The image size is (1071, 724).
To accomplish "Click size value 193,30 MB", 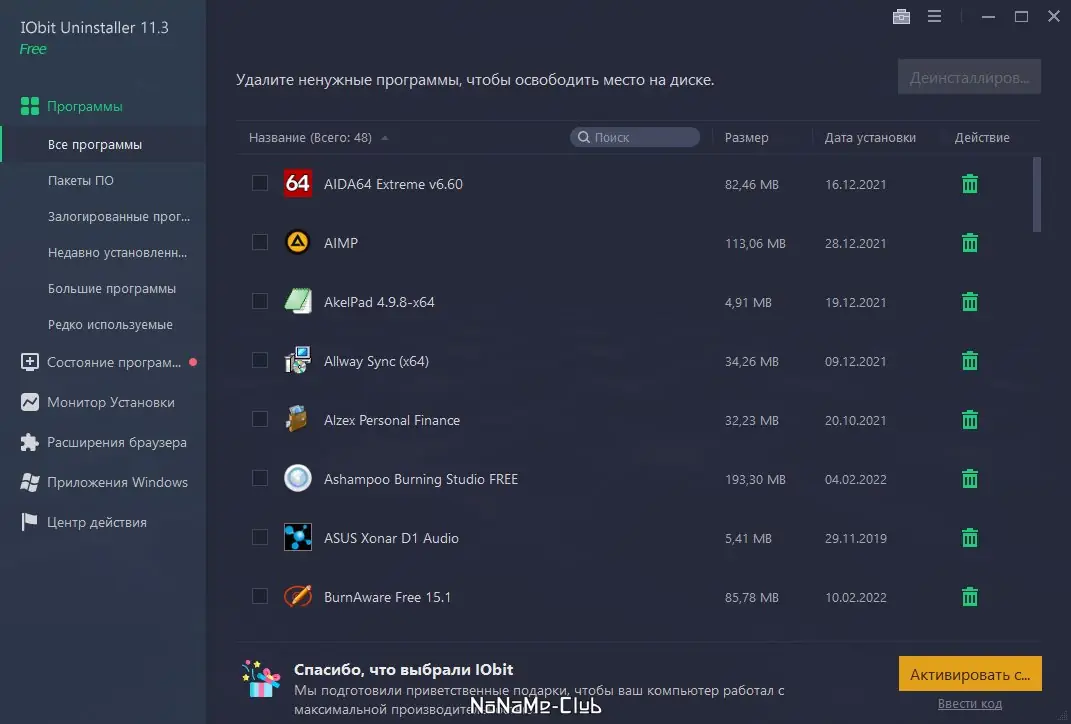I will [755, 479].
